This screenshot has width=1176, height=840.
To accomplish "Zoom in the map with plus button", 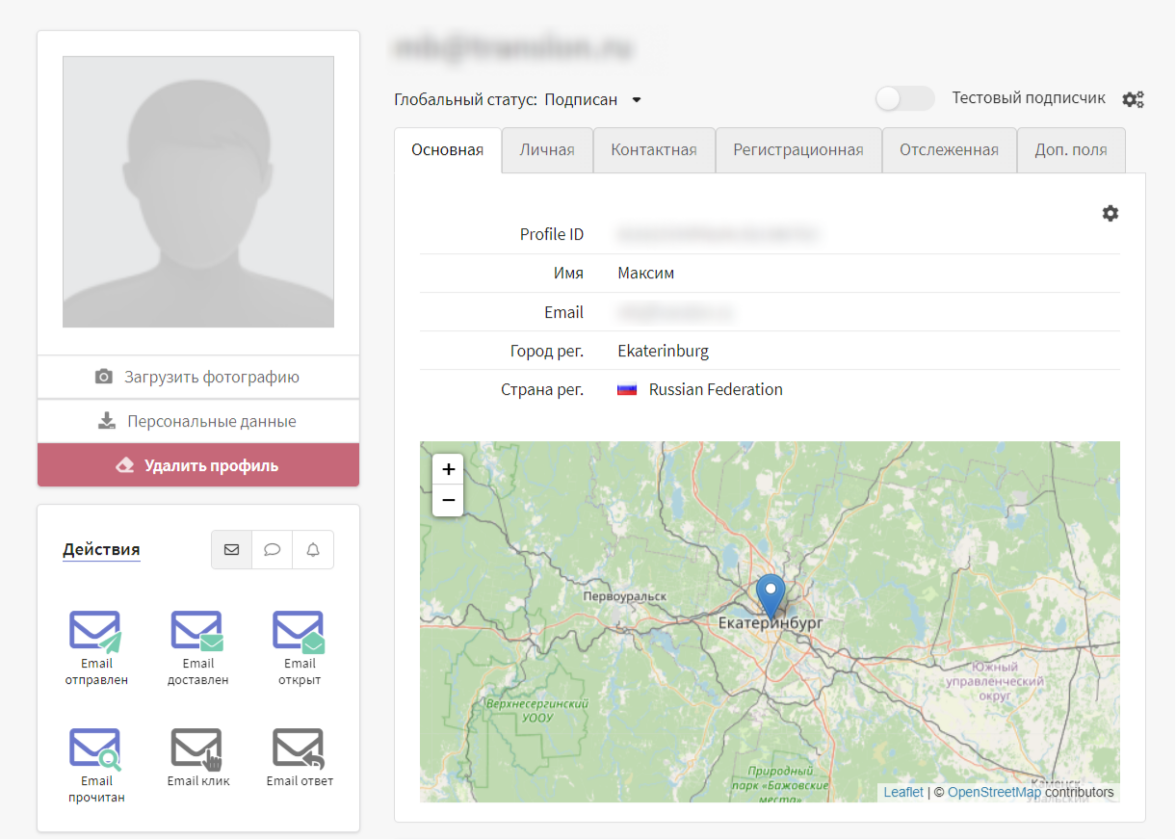I will click(x=448, y=469).
